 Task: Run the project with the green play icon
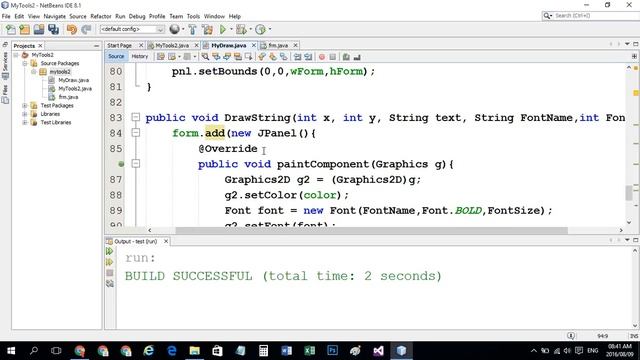223,29
